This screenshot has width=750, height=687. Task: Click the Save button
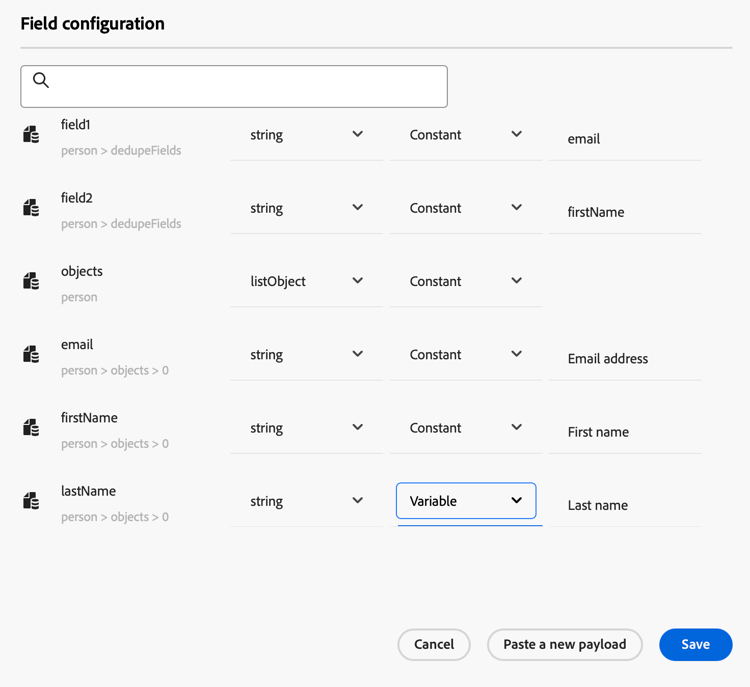[695, 645]
